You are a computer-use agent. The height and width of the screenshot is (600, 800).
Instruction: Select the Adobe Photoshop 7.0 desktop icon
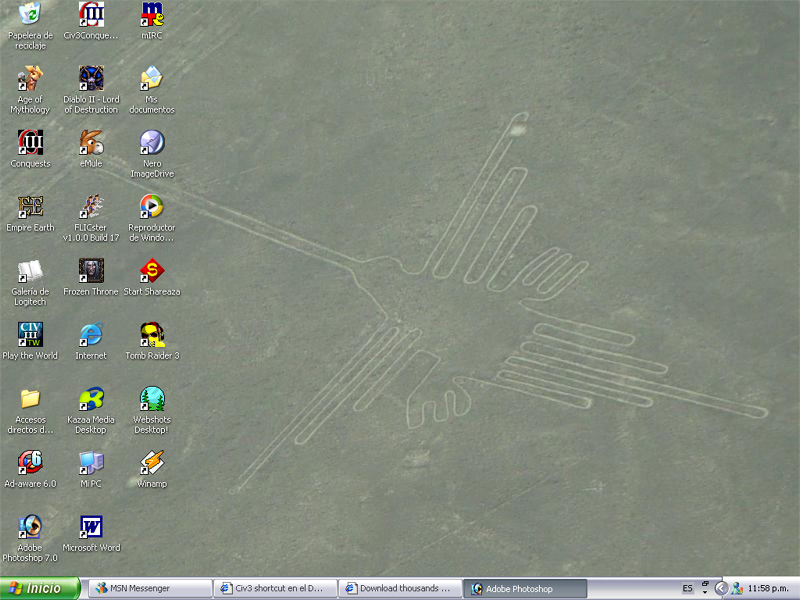(30, 527)
